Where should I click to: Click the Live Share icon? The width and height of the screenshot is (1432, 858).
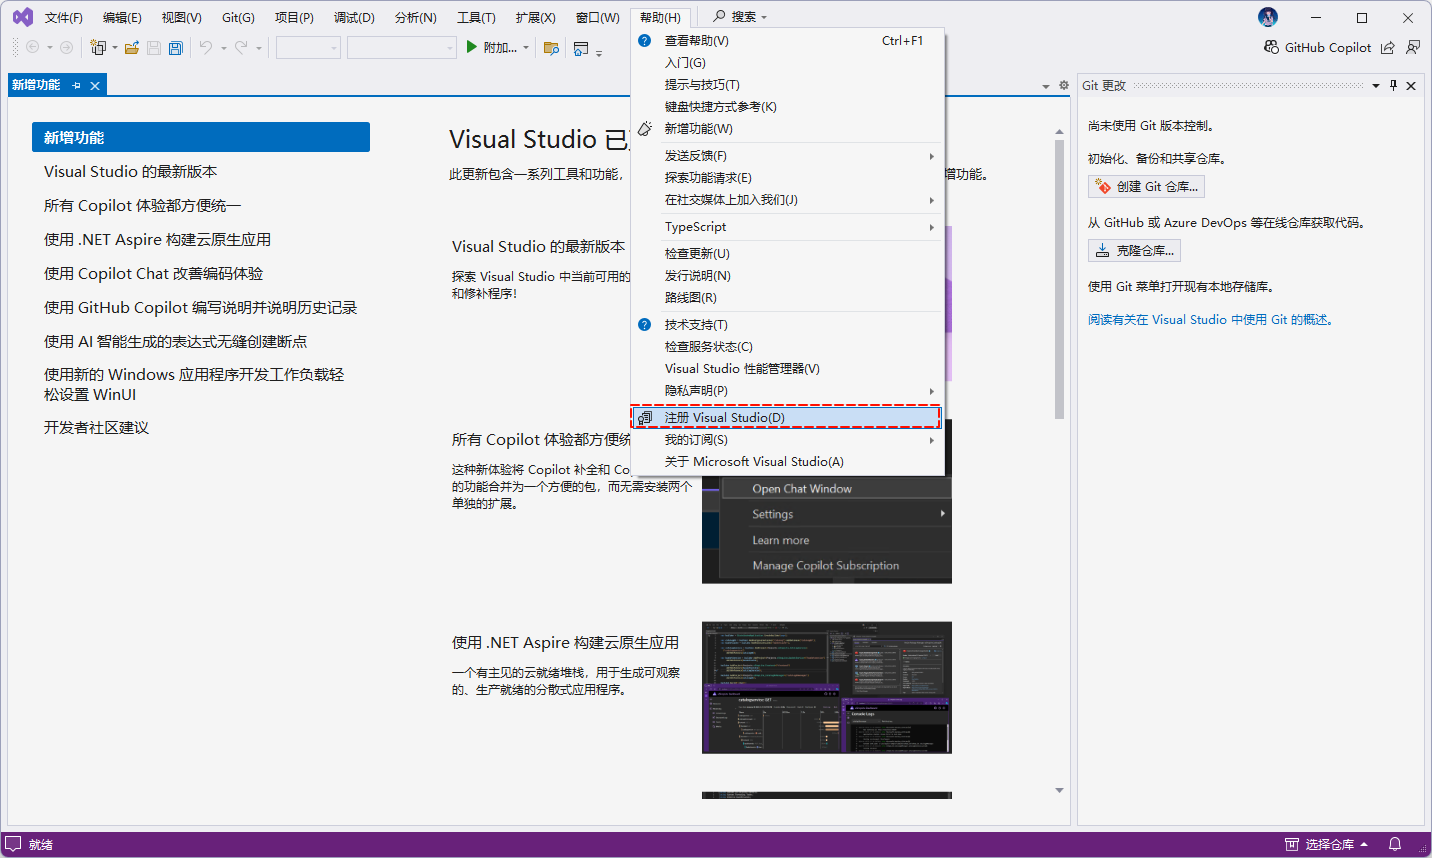[x=1387, y=47]
